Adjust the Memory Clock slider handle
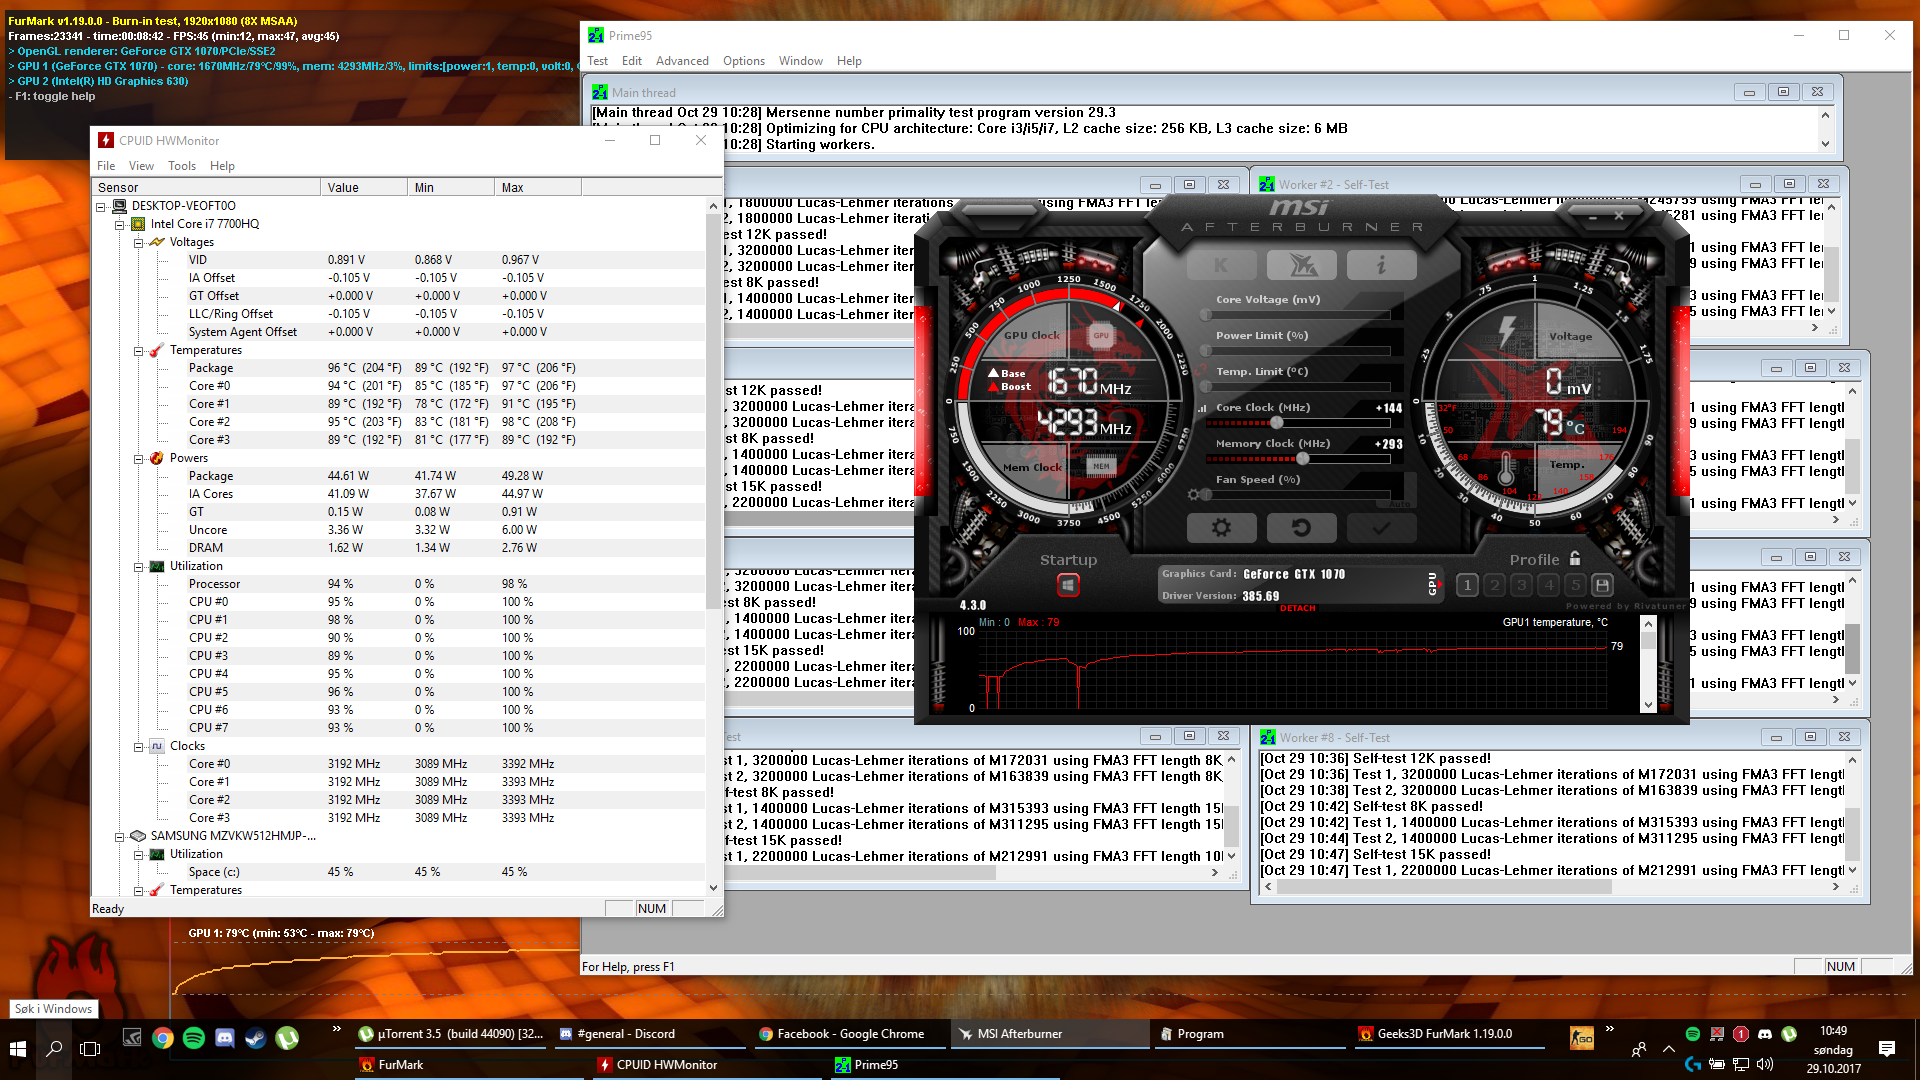Image resolution: width=1920 pixels, height=1080 pixels. pyautogui.click(x=1302, y=458)
